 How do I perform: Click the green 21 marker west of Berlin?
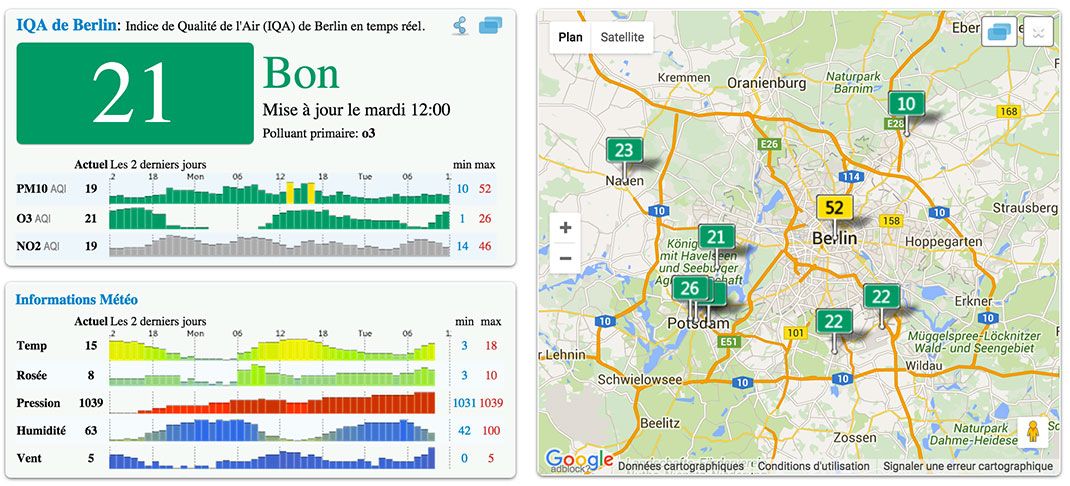tap(715, 237)
